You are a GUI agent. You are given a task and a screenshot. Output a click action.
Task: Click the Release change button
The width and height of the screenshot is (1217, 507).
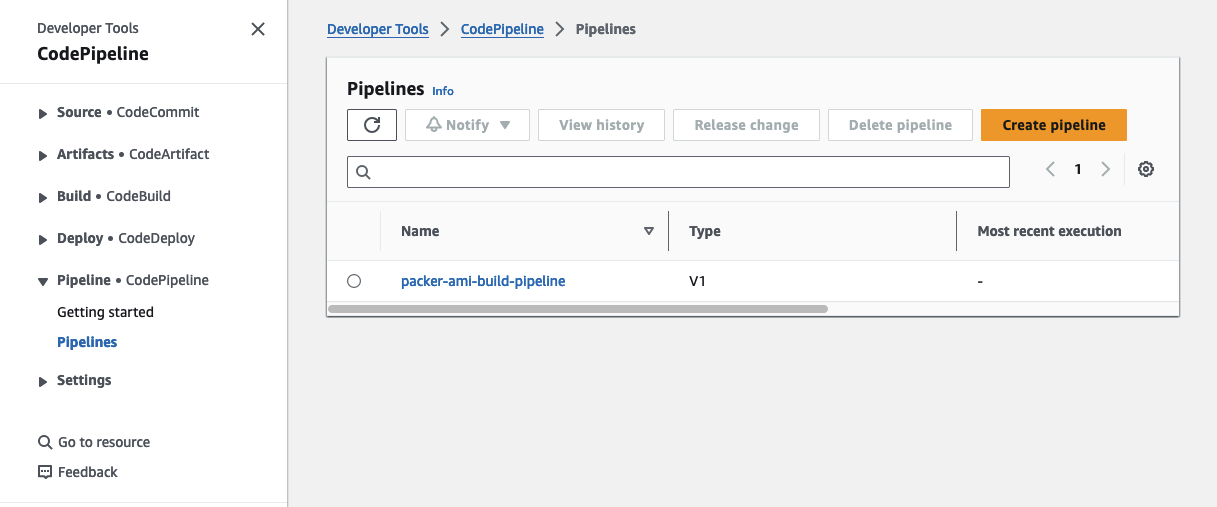pos(746,125)
